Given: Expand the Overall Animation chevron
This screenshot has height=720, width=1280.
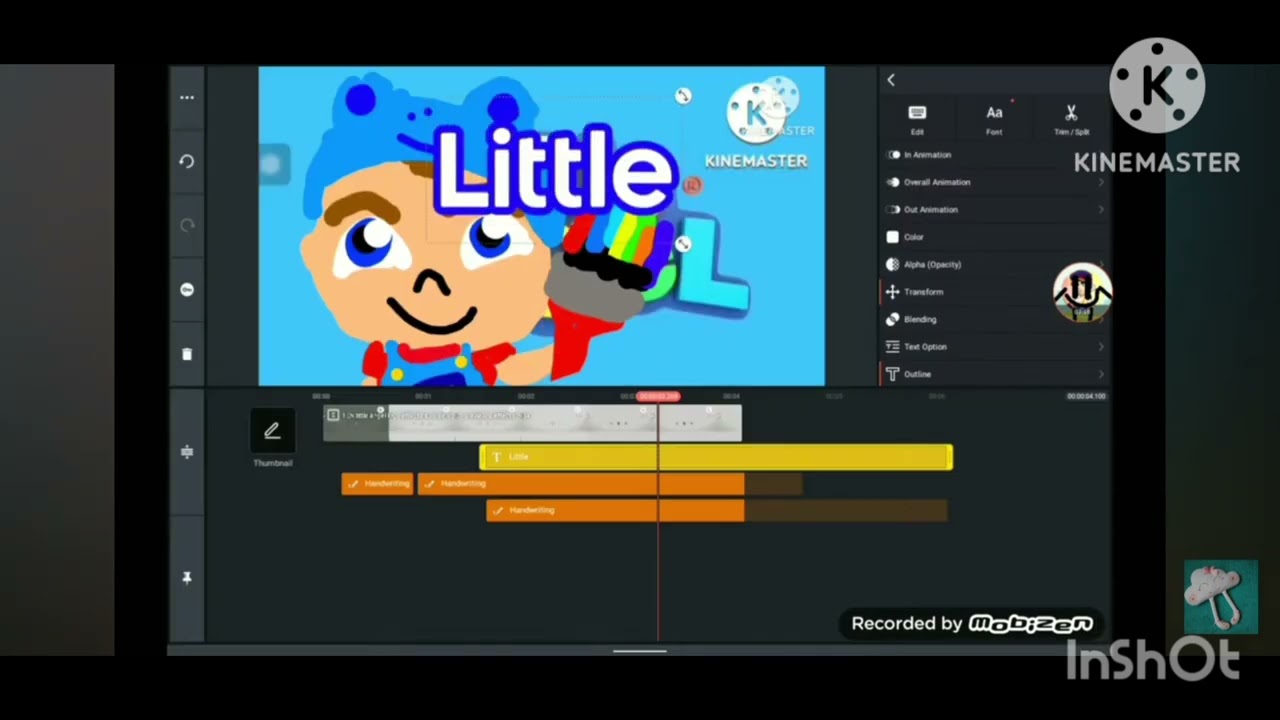Looking at the screenshot, I should point(1101,182).
